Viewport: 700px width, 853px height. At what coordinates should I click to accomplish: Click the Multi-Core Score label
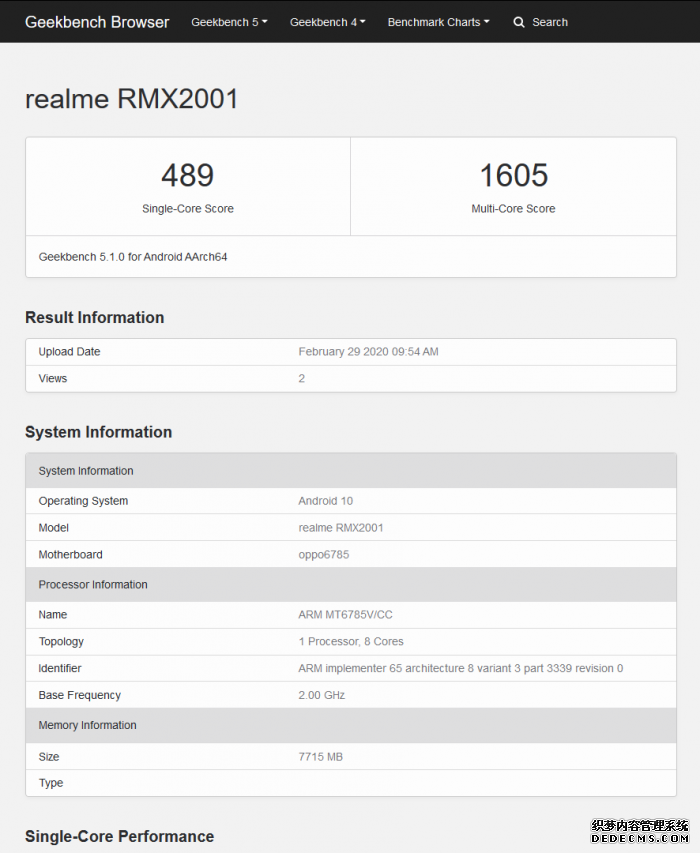click(x=513, y=208)
